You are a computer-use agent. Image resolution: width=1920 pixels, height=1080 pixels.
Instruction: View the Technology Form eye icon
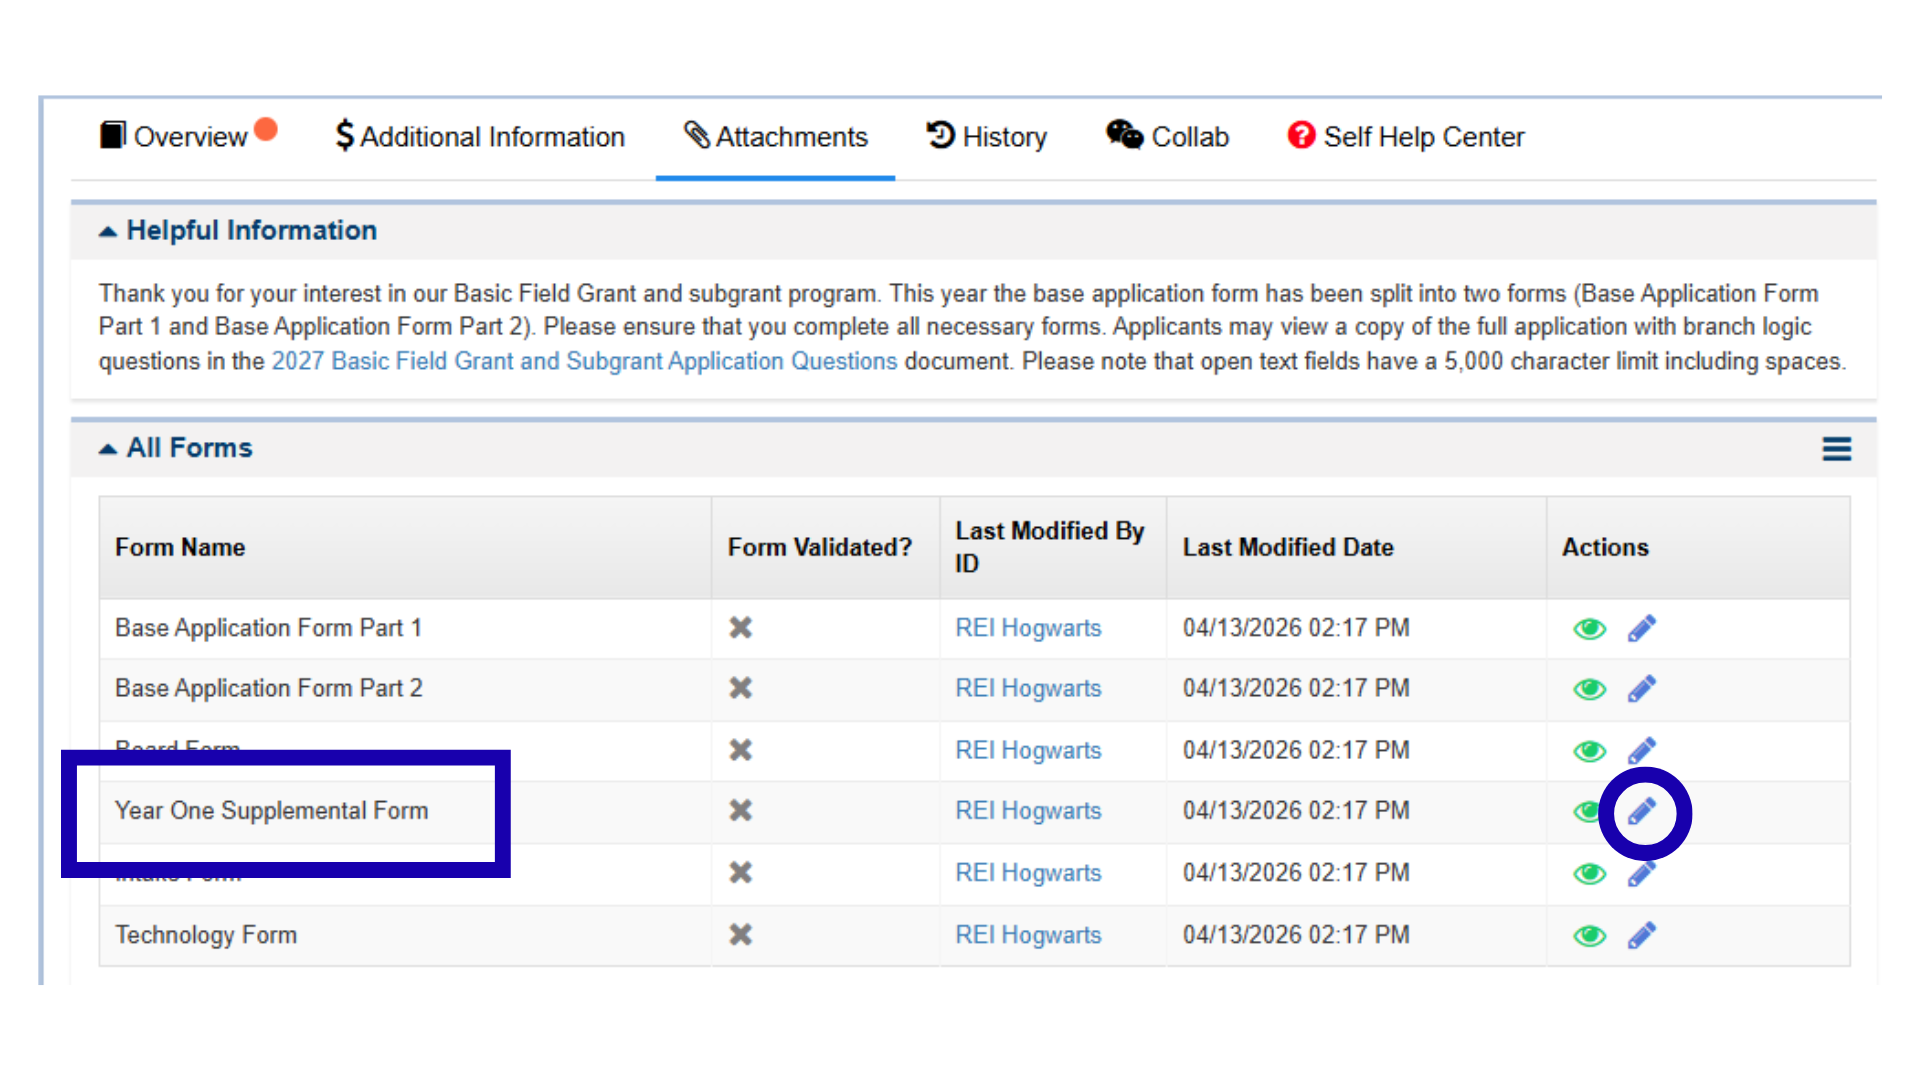(x=1589, y=936)
